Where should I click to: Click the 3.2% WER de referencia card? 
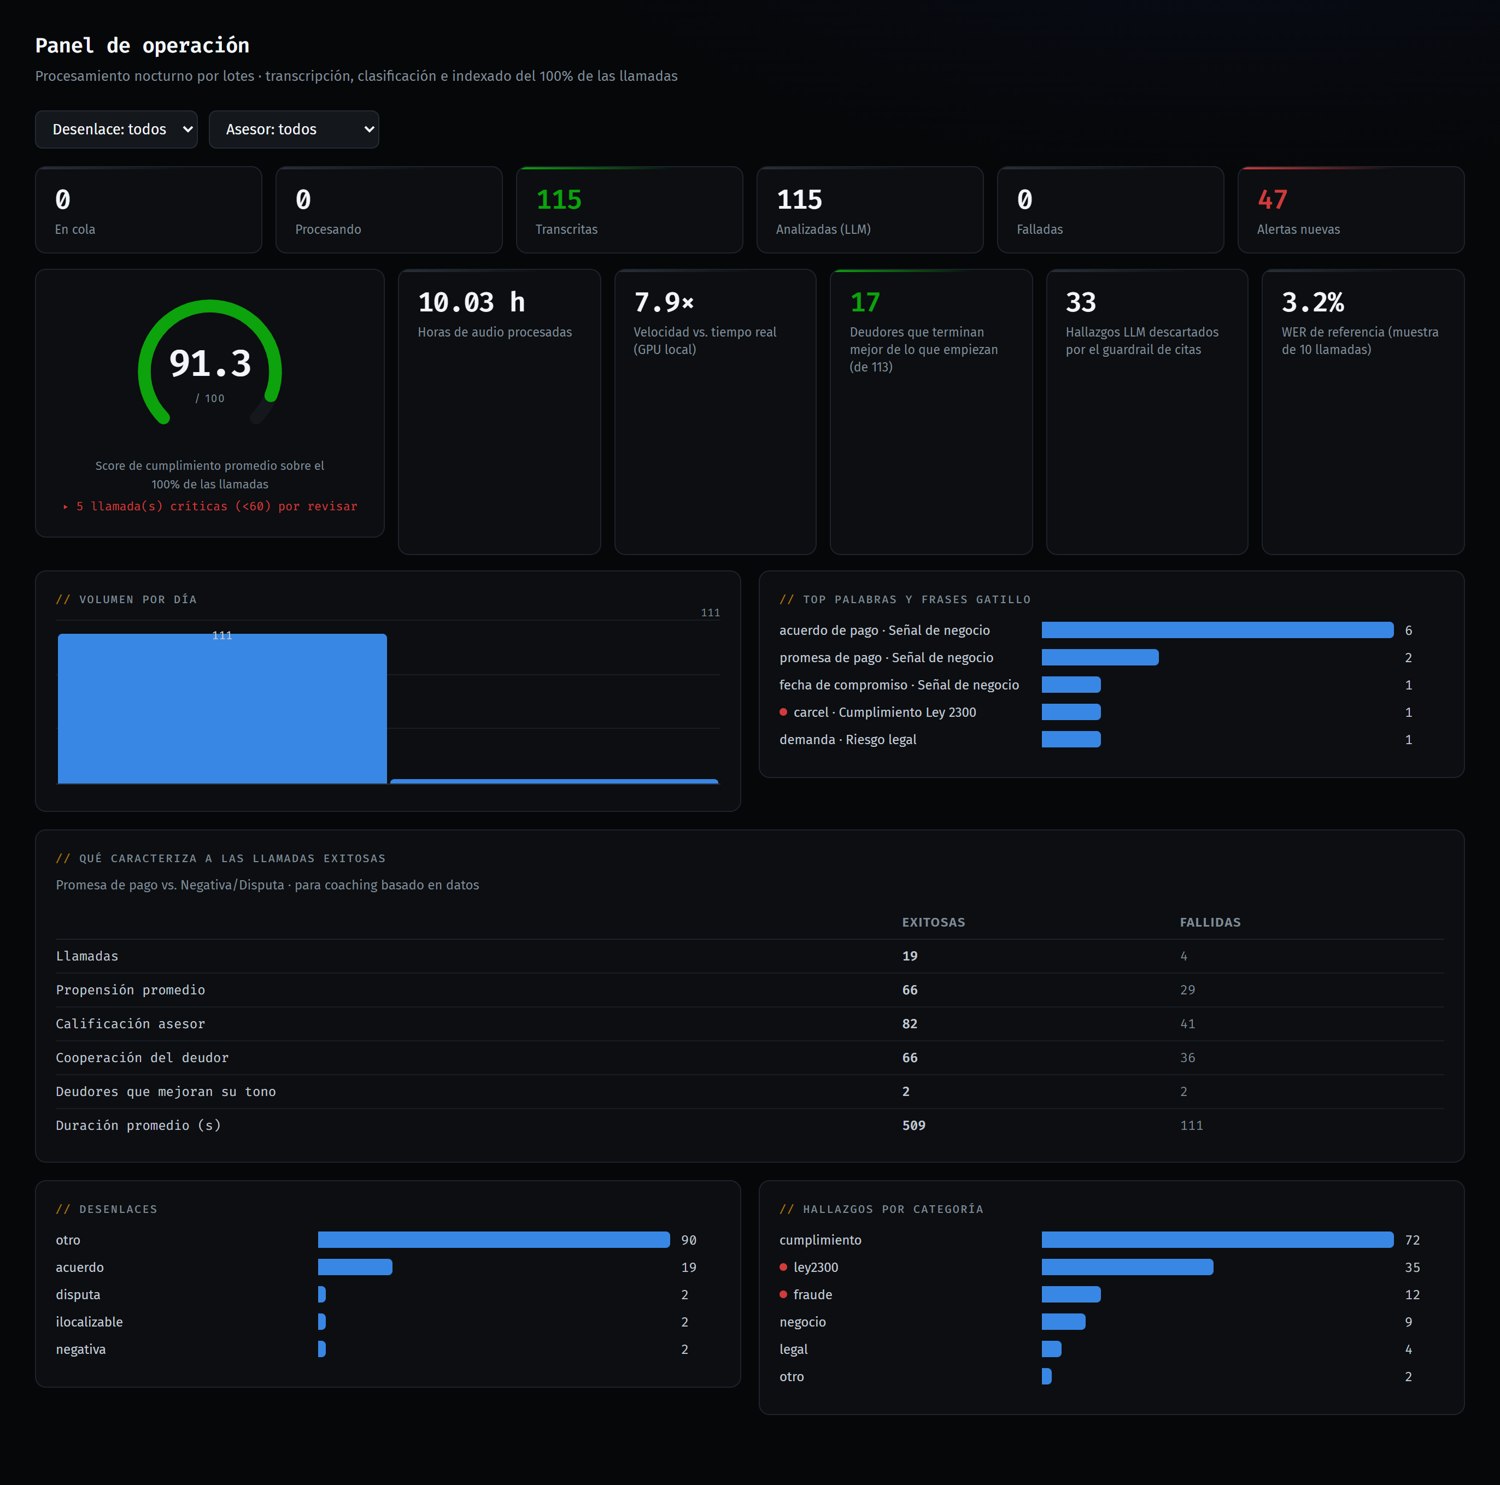click(1363, 412)
